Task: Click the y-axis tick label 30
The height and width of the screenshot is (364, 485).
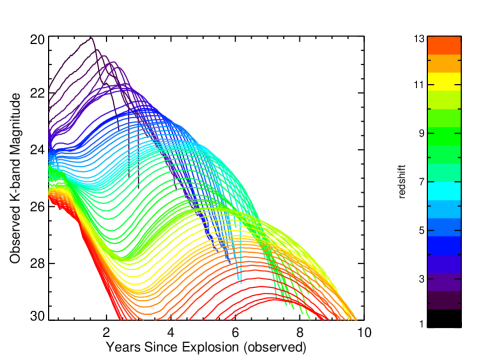Action: (x=37, y=316)
